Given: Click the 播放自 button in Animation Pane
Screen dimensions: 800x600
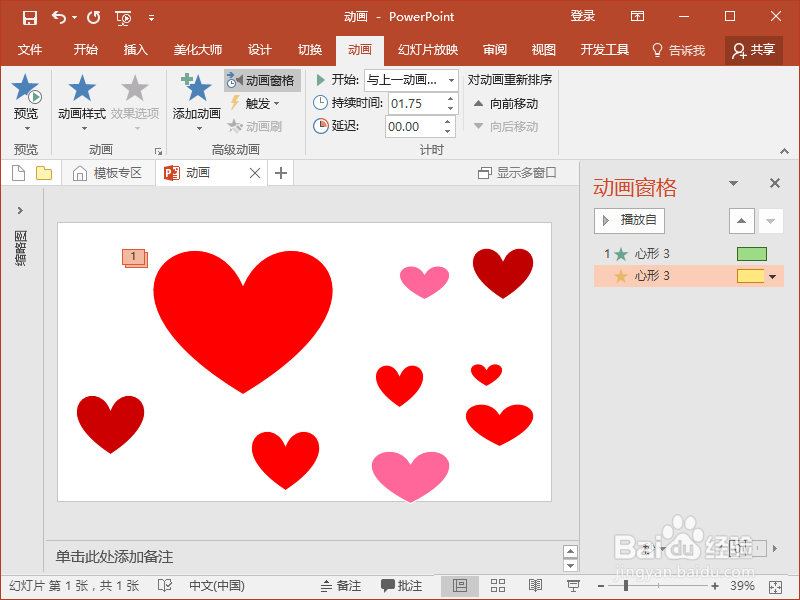Looking at the screenshot, I should pos(630,220).
